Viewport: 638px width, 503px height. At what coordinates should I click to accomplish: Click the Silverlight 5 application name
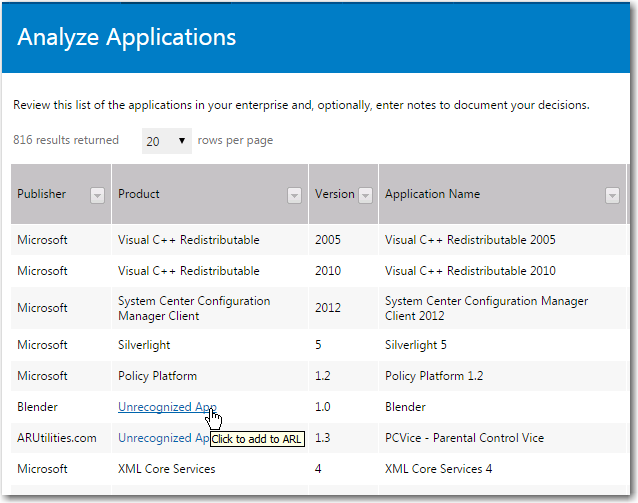(x=416, y=345)
